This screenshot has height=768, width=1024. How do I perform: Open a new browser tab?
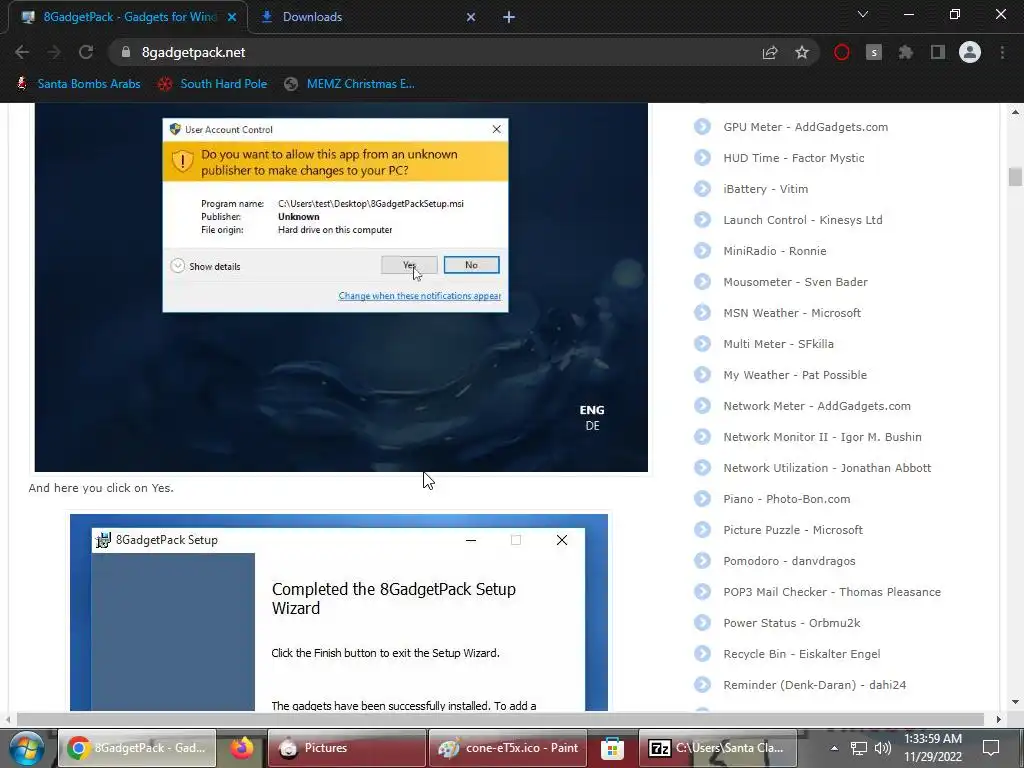pos(509,17)
